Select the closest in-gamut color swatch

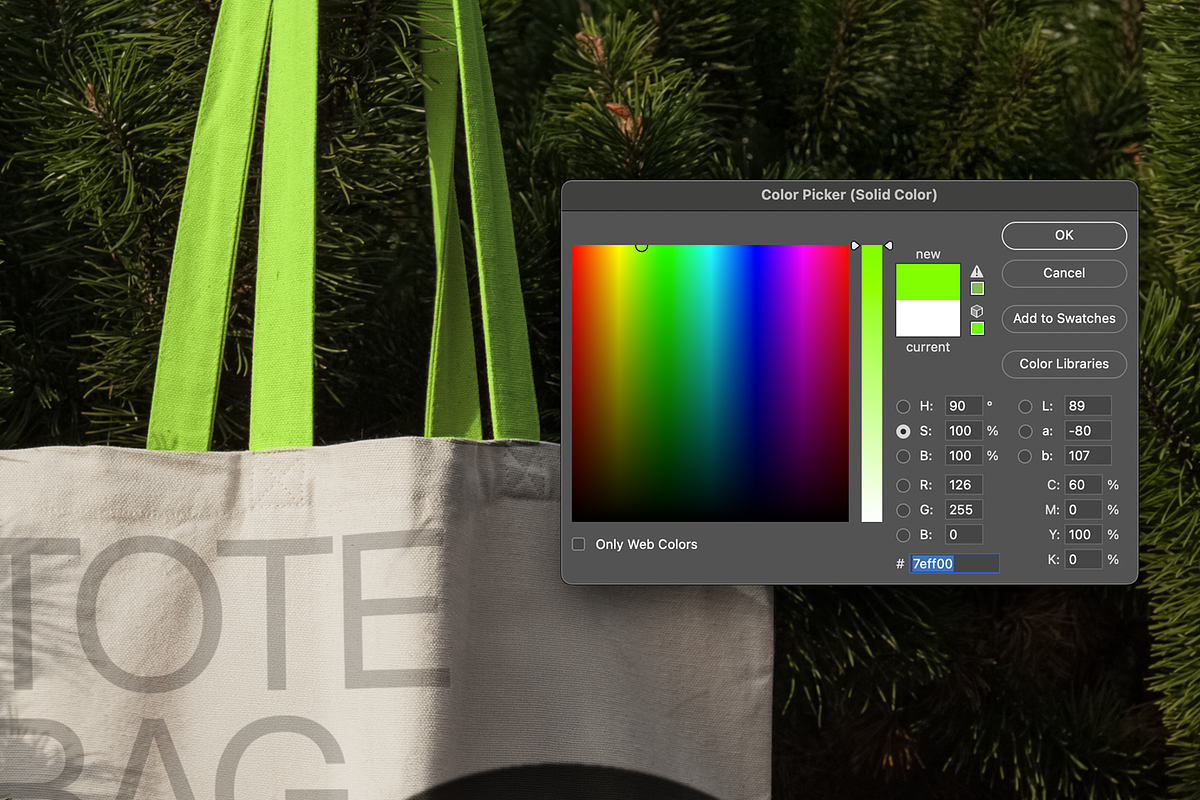tap(977, 289)
